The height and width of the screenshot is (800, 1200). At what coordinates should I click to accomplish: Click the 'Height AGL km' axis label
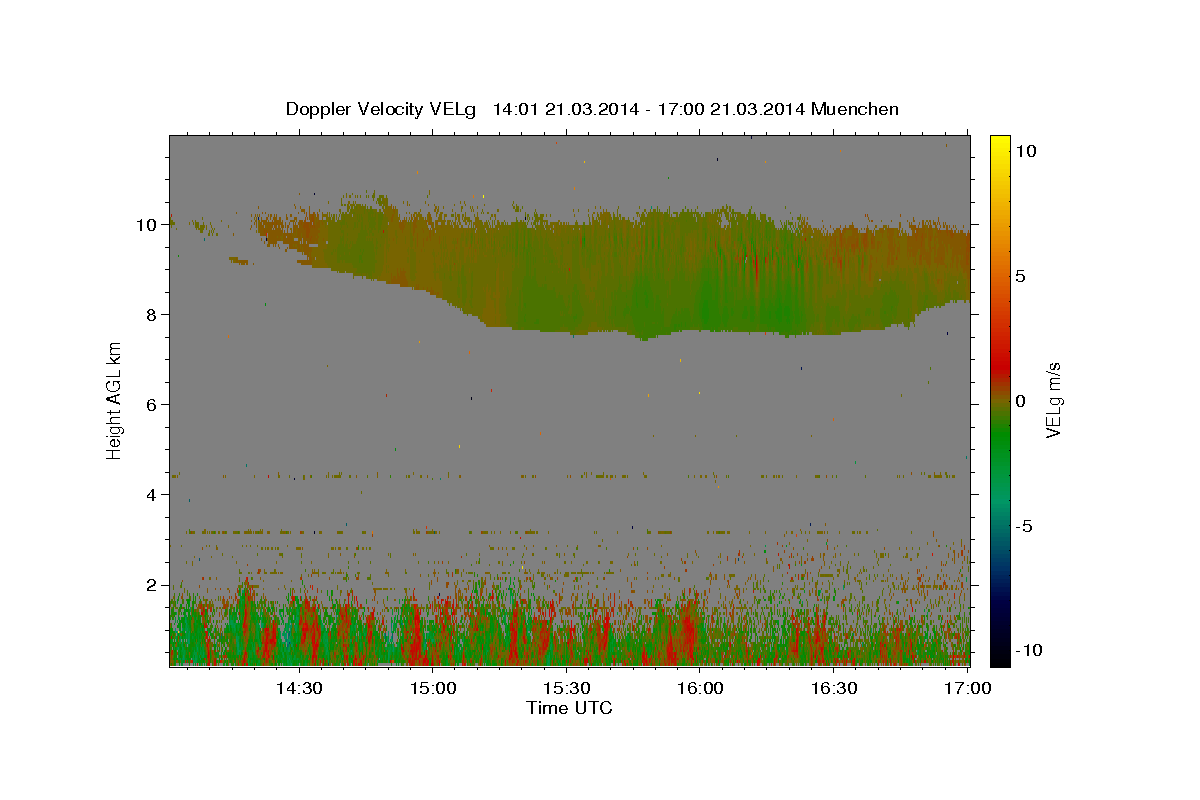point(115,400)
